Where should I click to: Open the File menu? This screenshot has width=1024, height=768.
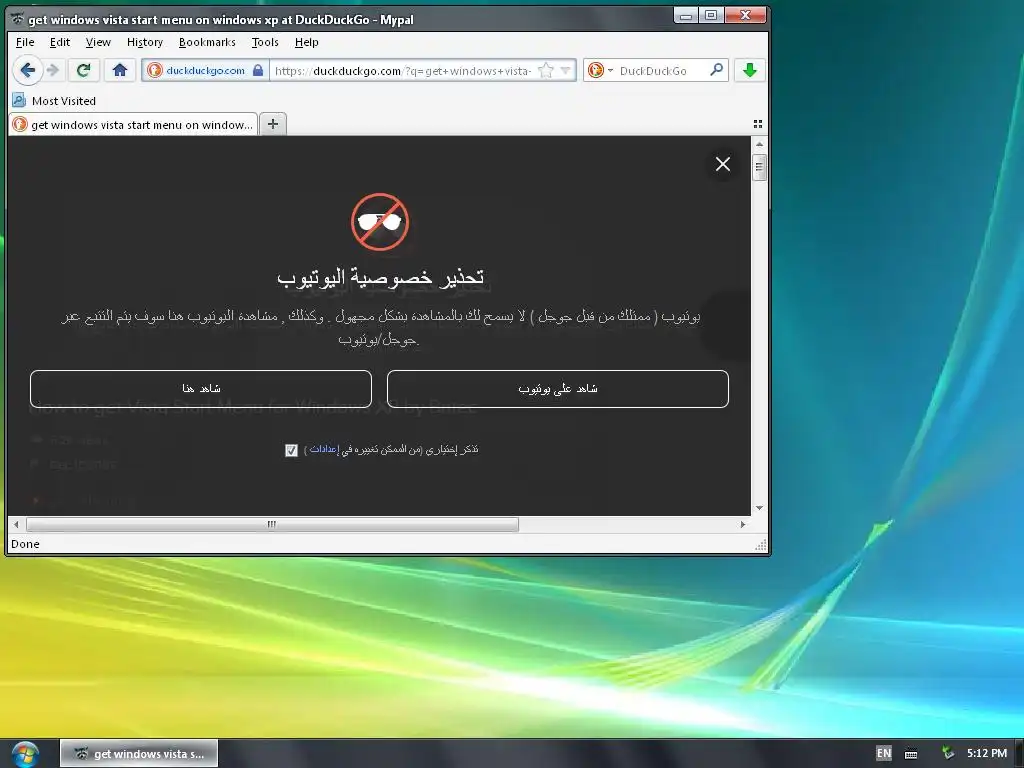pos(25,42)
